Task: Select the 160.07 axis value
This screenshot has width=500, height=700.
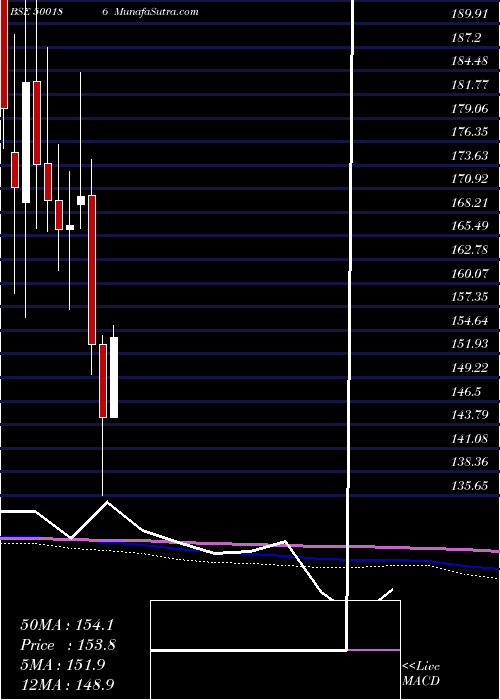Action: click(470, 274)
